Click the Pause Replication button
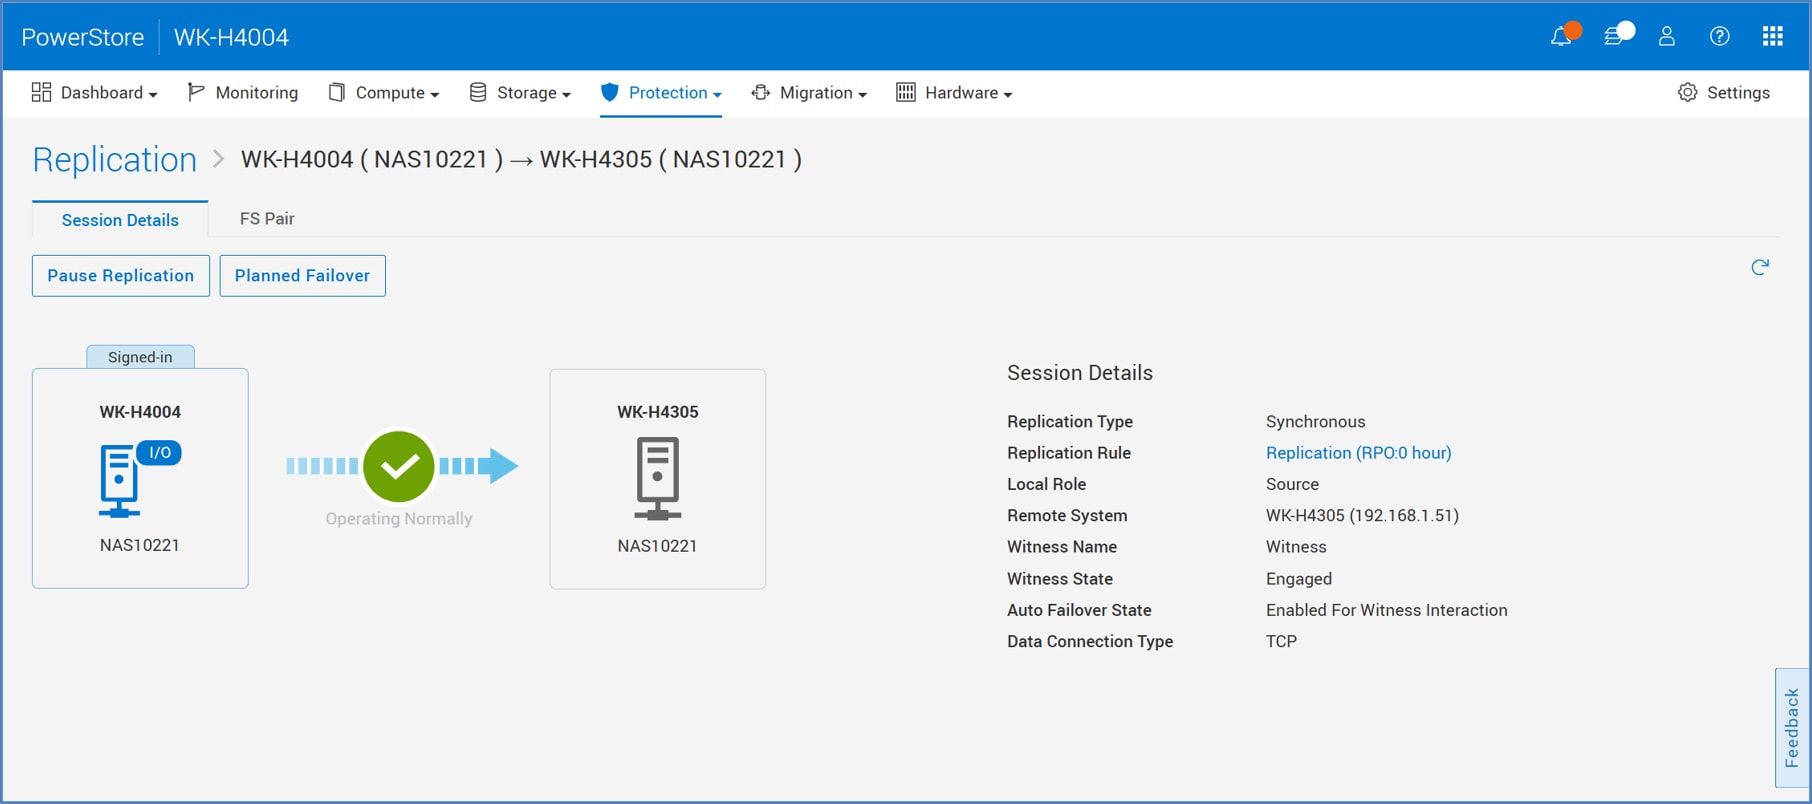The height and width of the screenshot is (804, 1812). pyautogui.click(x=121, y=276)
